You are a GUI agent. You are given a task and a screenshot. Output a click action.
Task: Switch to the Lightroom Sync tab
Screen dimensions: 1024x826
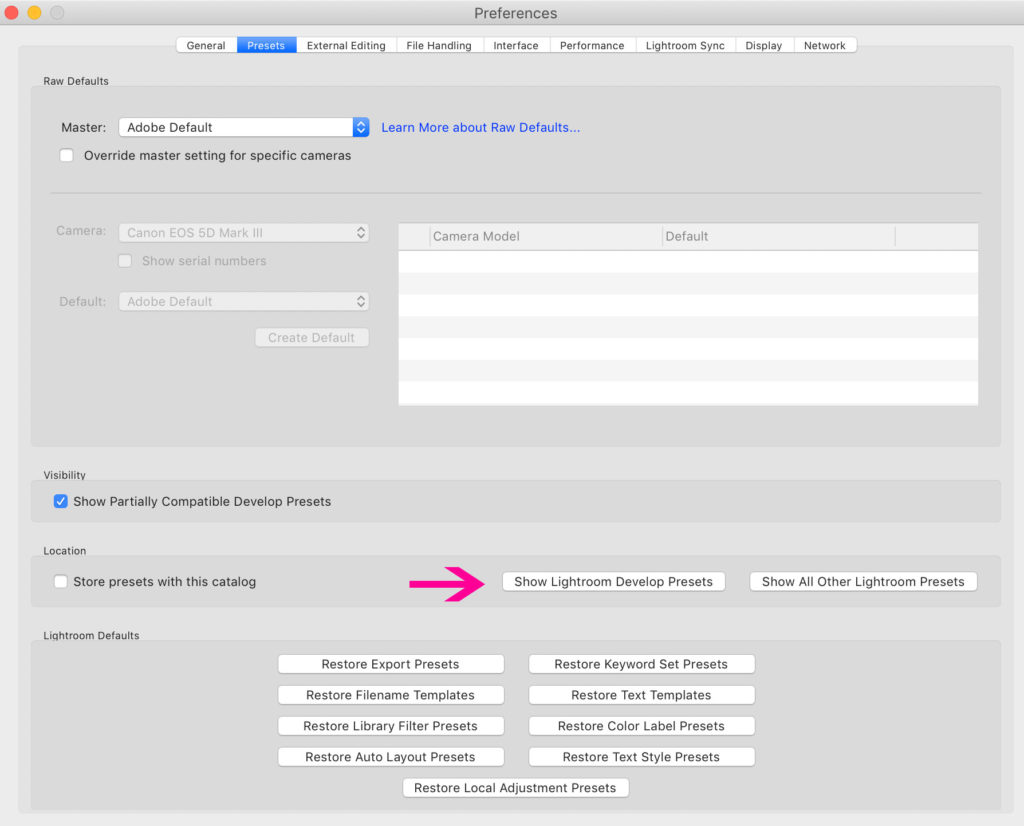point(685,46)
